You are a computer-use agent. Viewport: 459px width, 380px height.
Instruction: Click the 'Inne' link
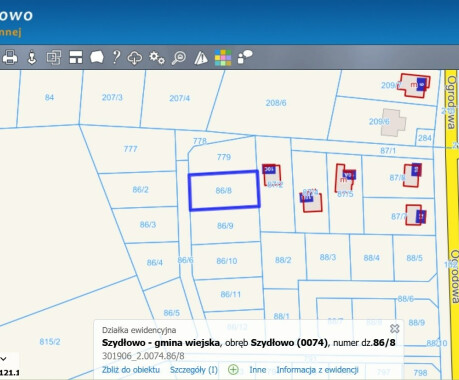point(258,370)
